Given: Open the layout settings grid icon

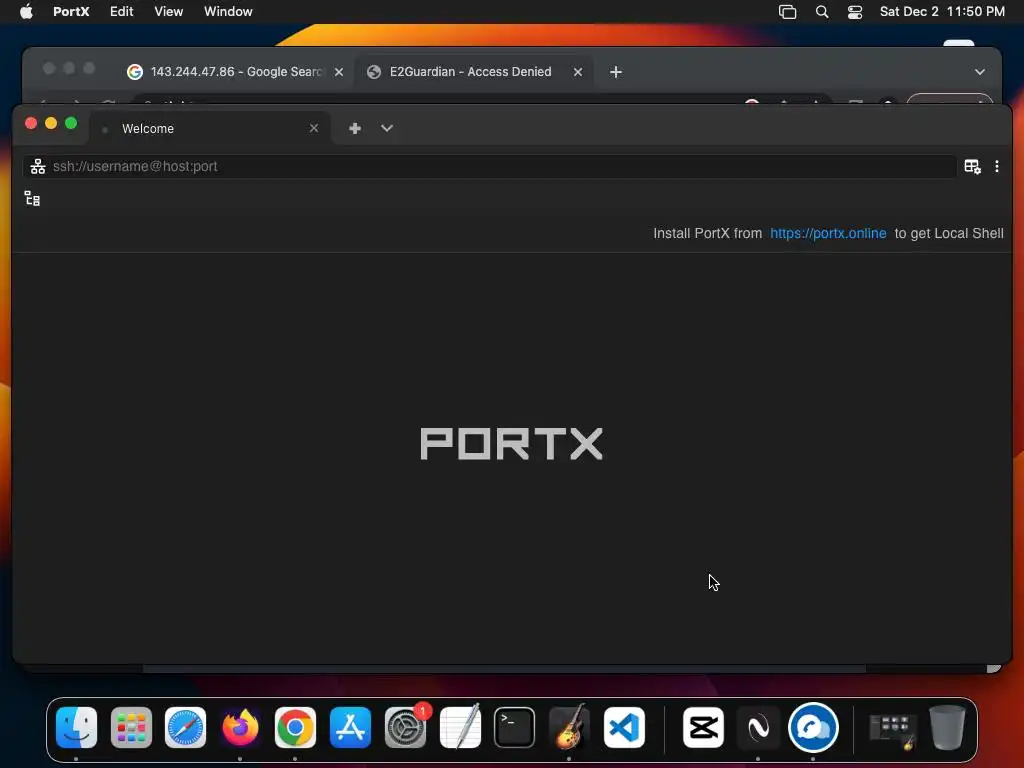Looking at the screenshot, I should click(972, 167).
